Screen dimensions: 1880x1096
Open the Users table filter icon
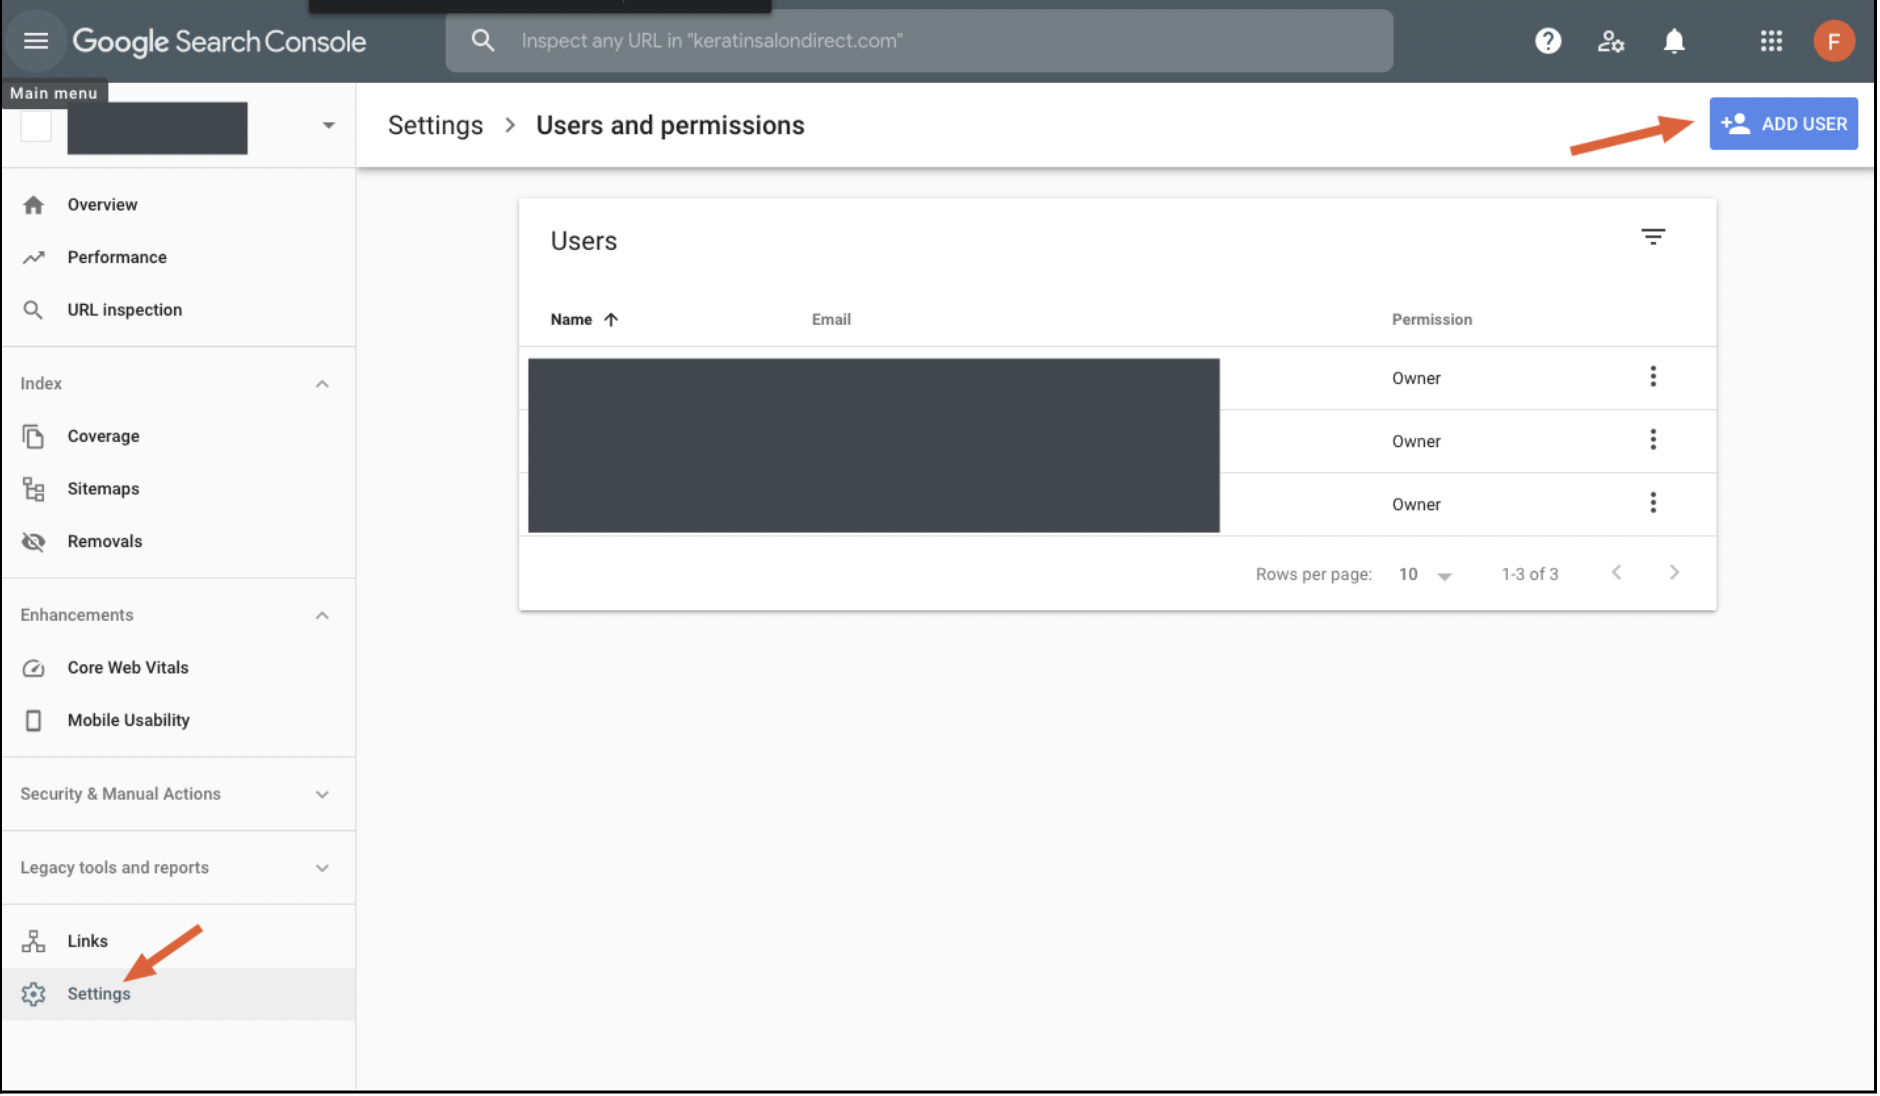click(x=1653, y=237)
